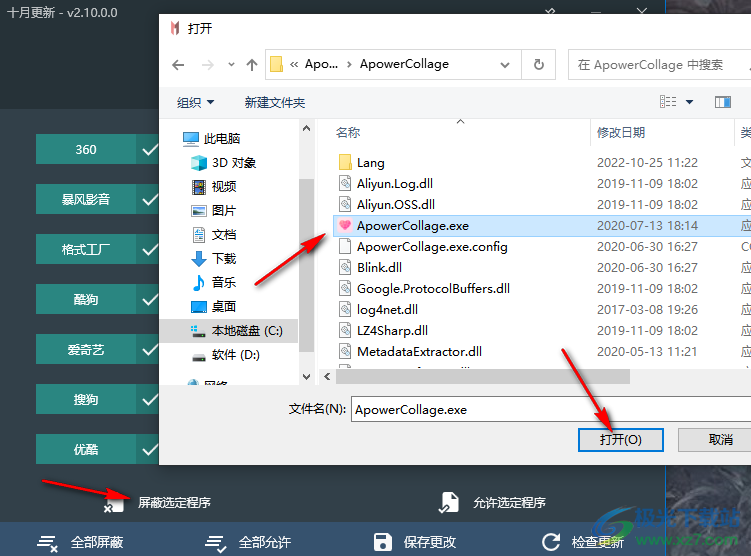Image resolution: width=751 pixels, height=556 pixels.
Task: Click the 格式工厂 program button
Action: click(86, 249)
